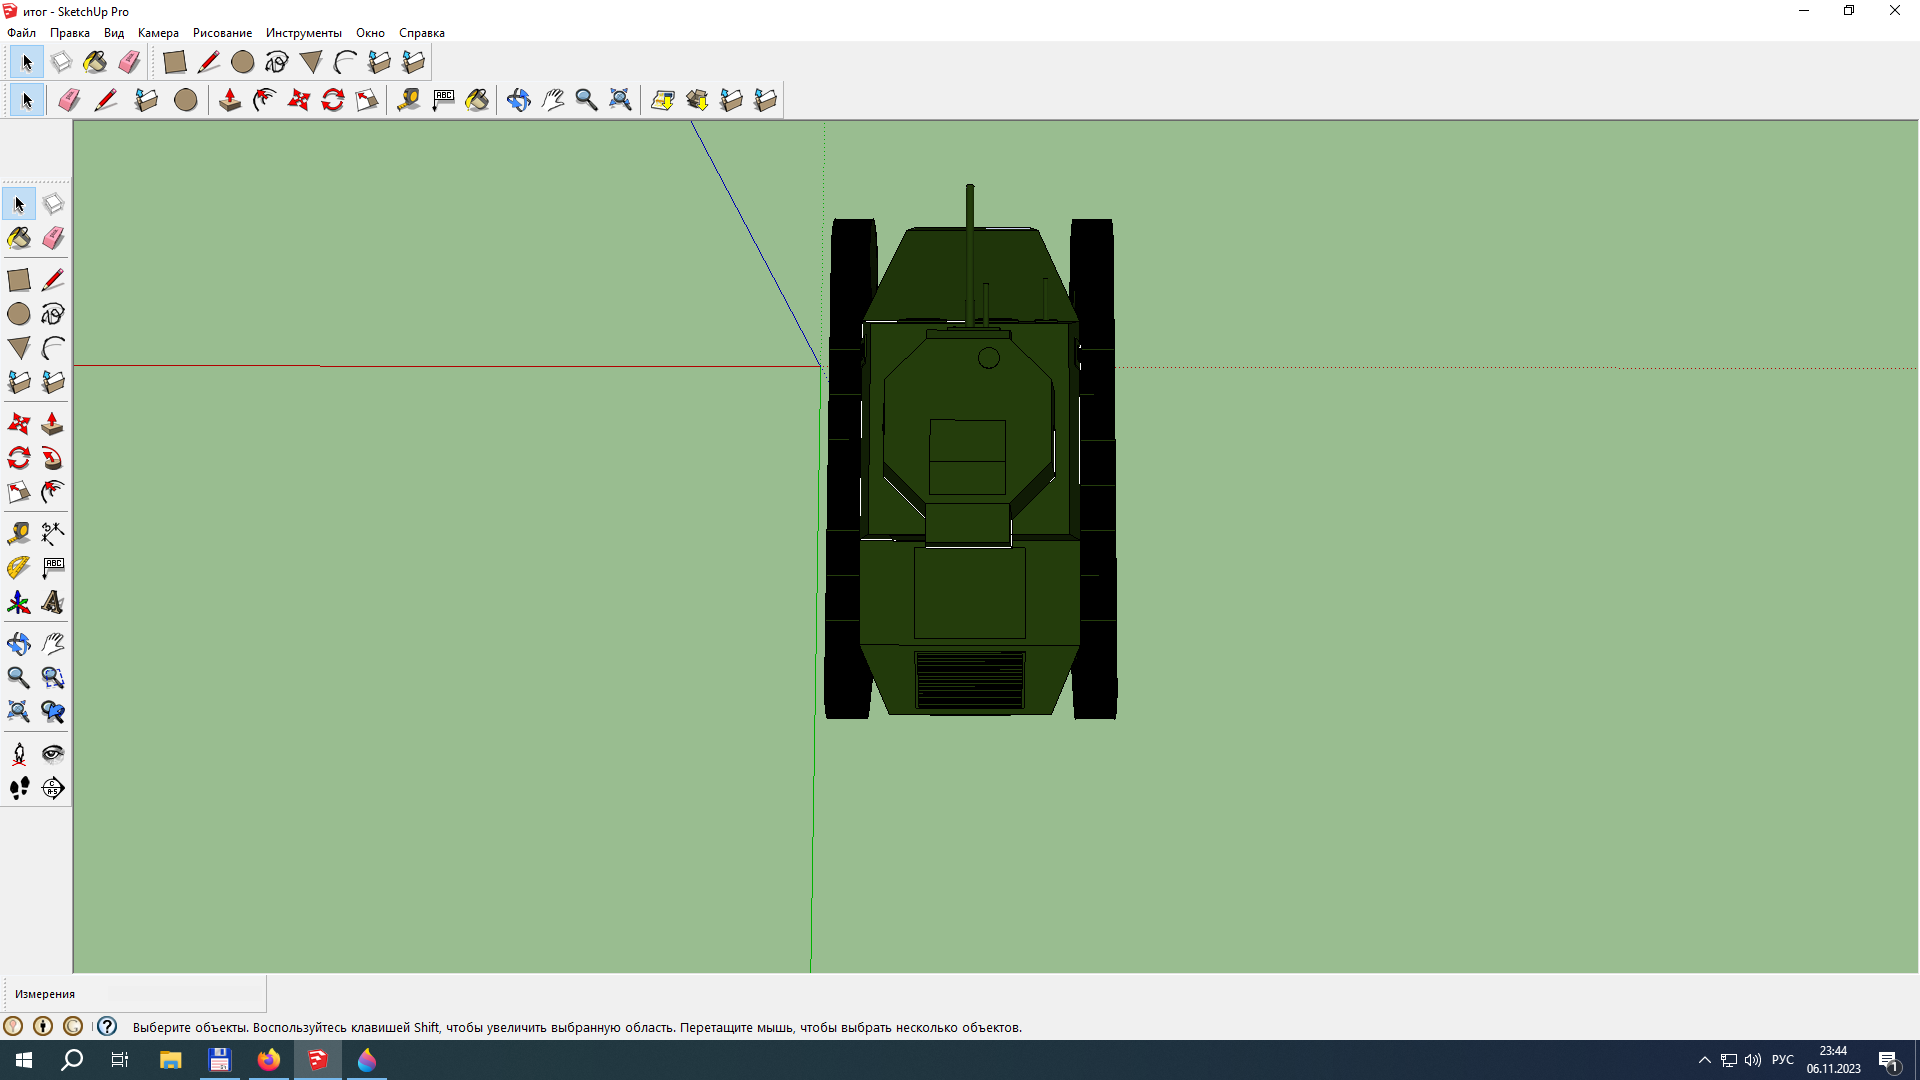Activate the Section Plane tool
The image size is (1920, 1080).
(x=53, y=789)
